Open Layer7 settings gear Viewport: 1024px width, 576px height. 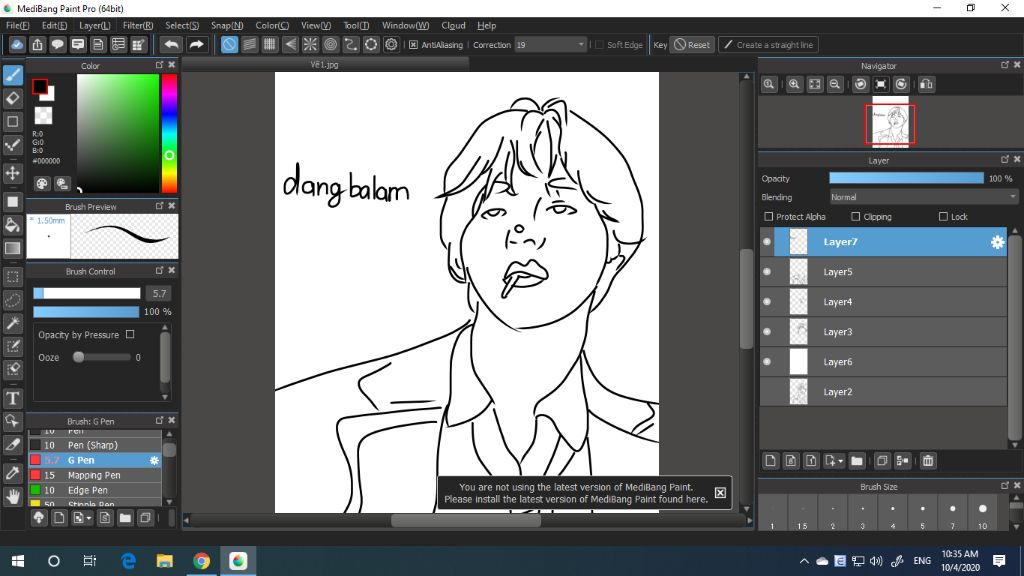997,242
